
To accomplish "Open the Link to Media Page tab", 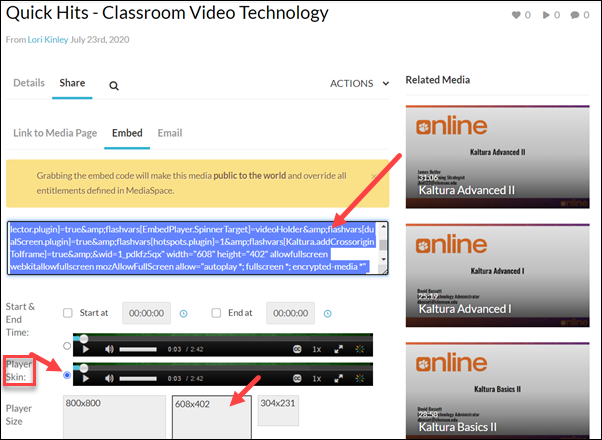I will (x=55, y=133).
